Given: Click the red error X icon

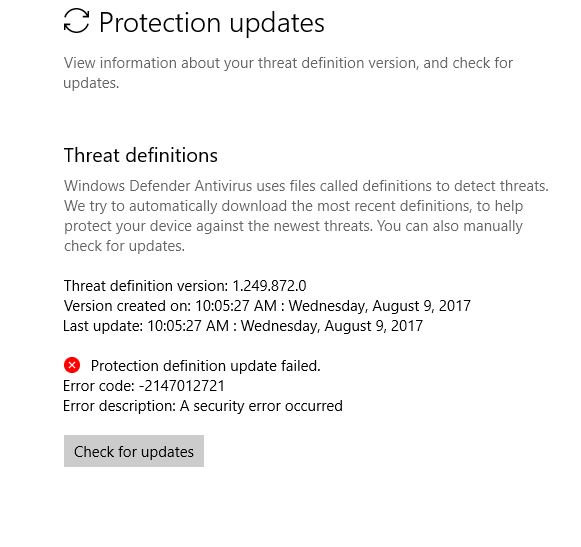Looking at the screenshot, I should coord(72,365).
